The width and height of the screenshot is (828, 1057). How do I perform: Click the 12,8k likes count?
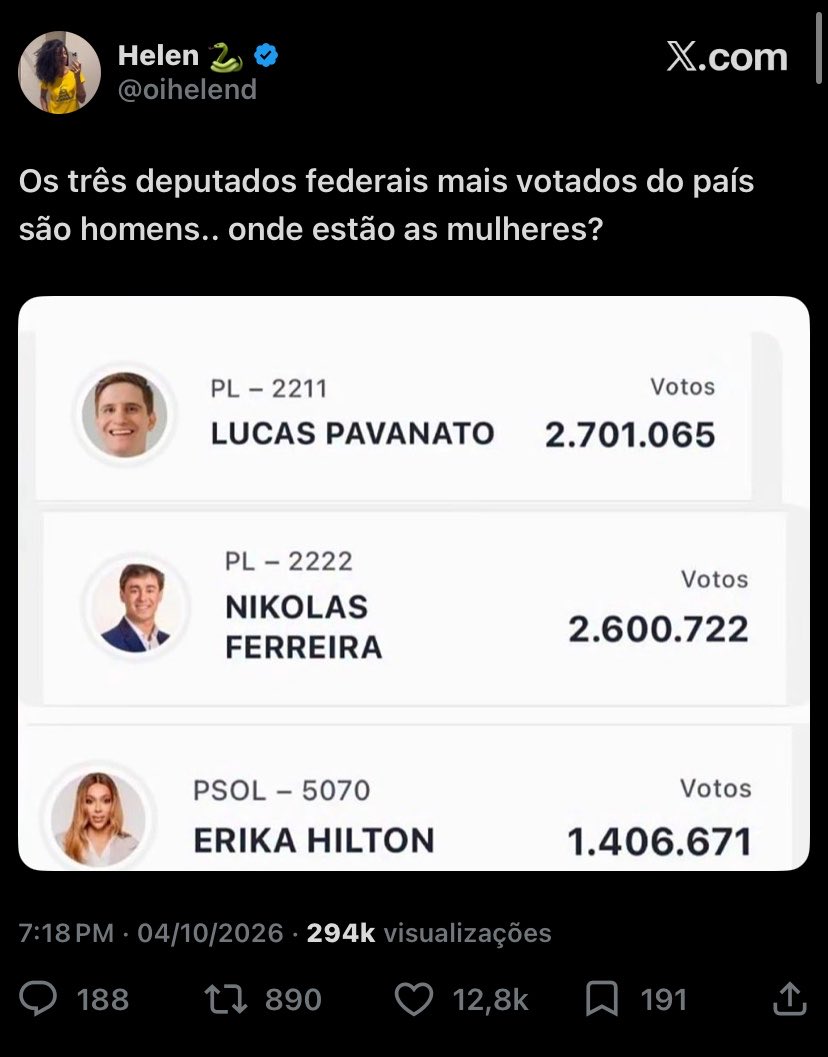tap(490, 1000)
